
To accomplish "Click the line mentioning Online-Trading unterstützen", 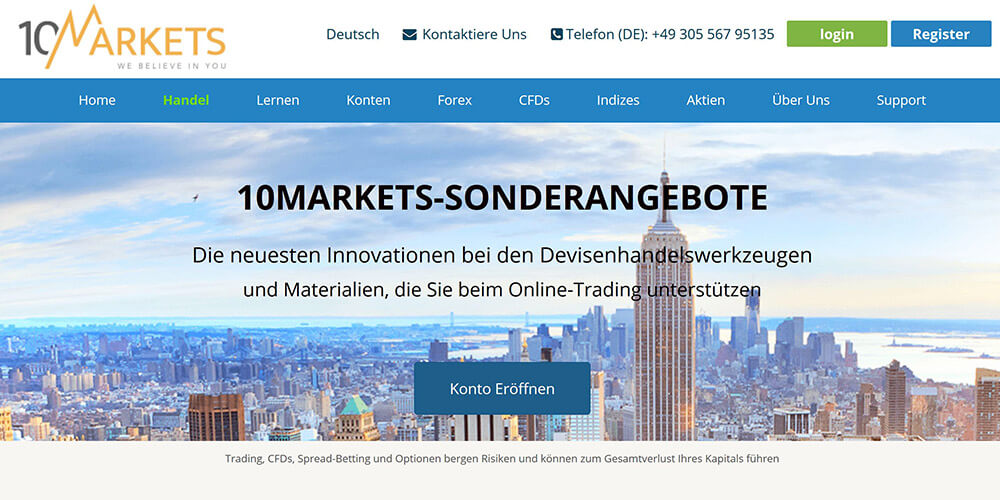I will (x=502, y=290).
